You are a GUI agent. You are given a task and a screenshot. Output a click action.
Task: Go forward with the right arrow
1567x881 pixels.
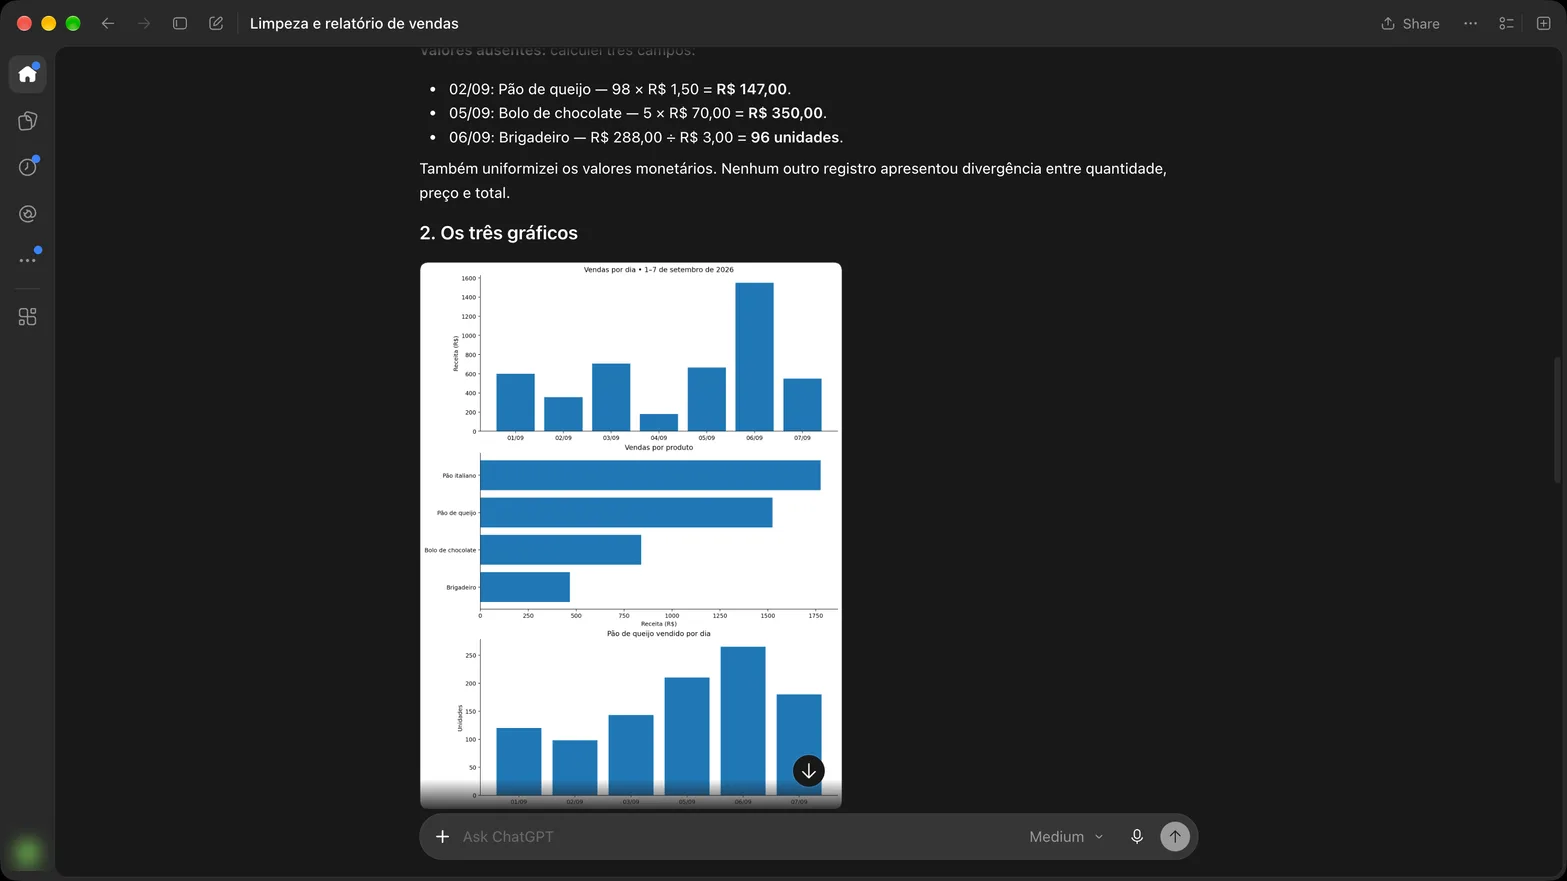pos(144,23)
